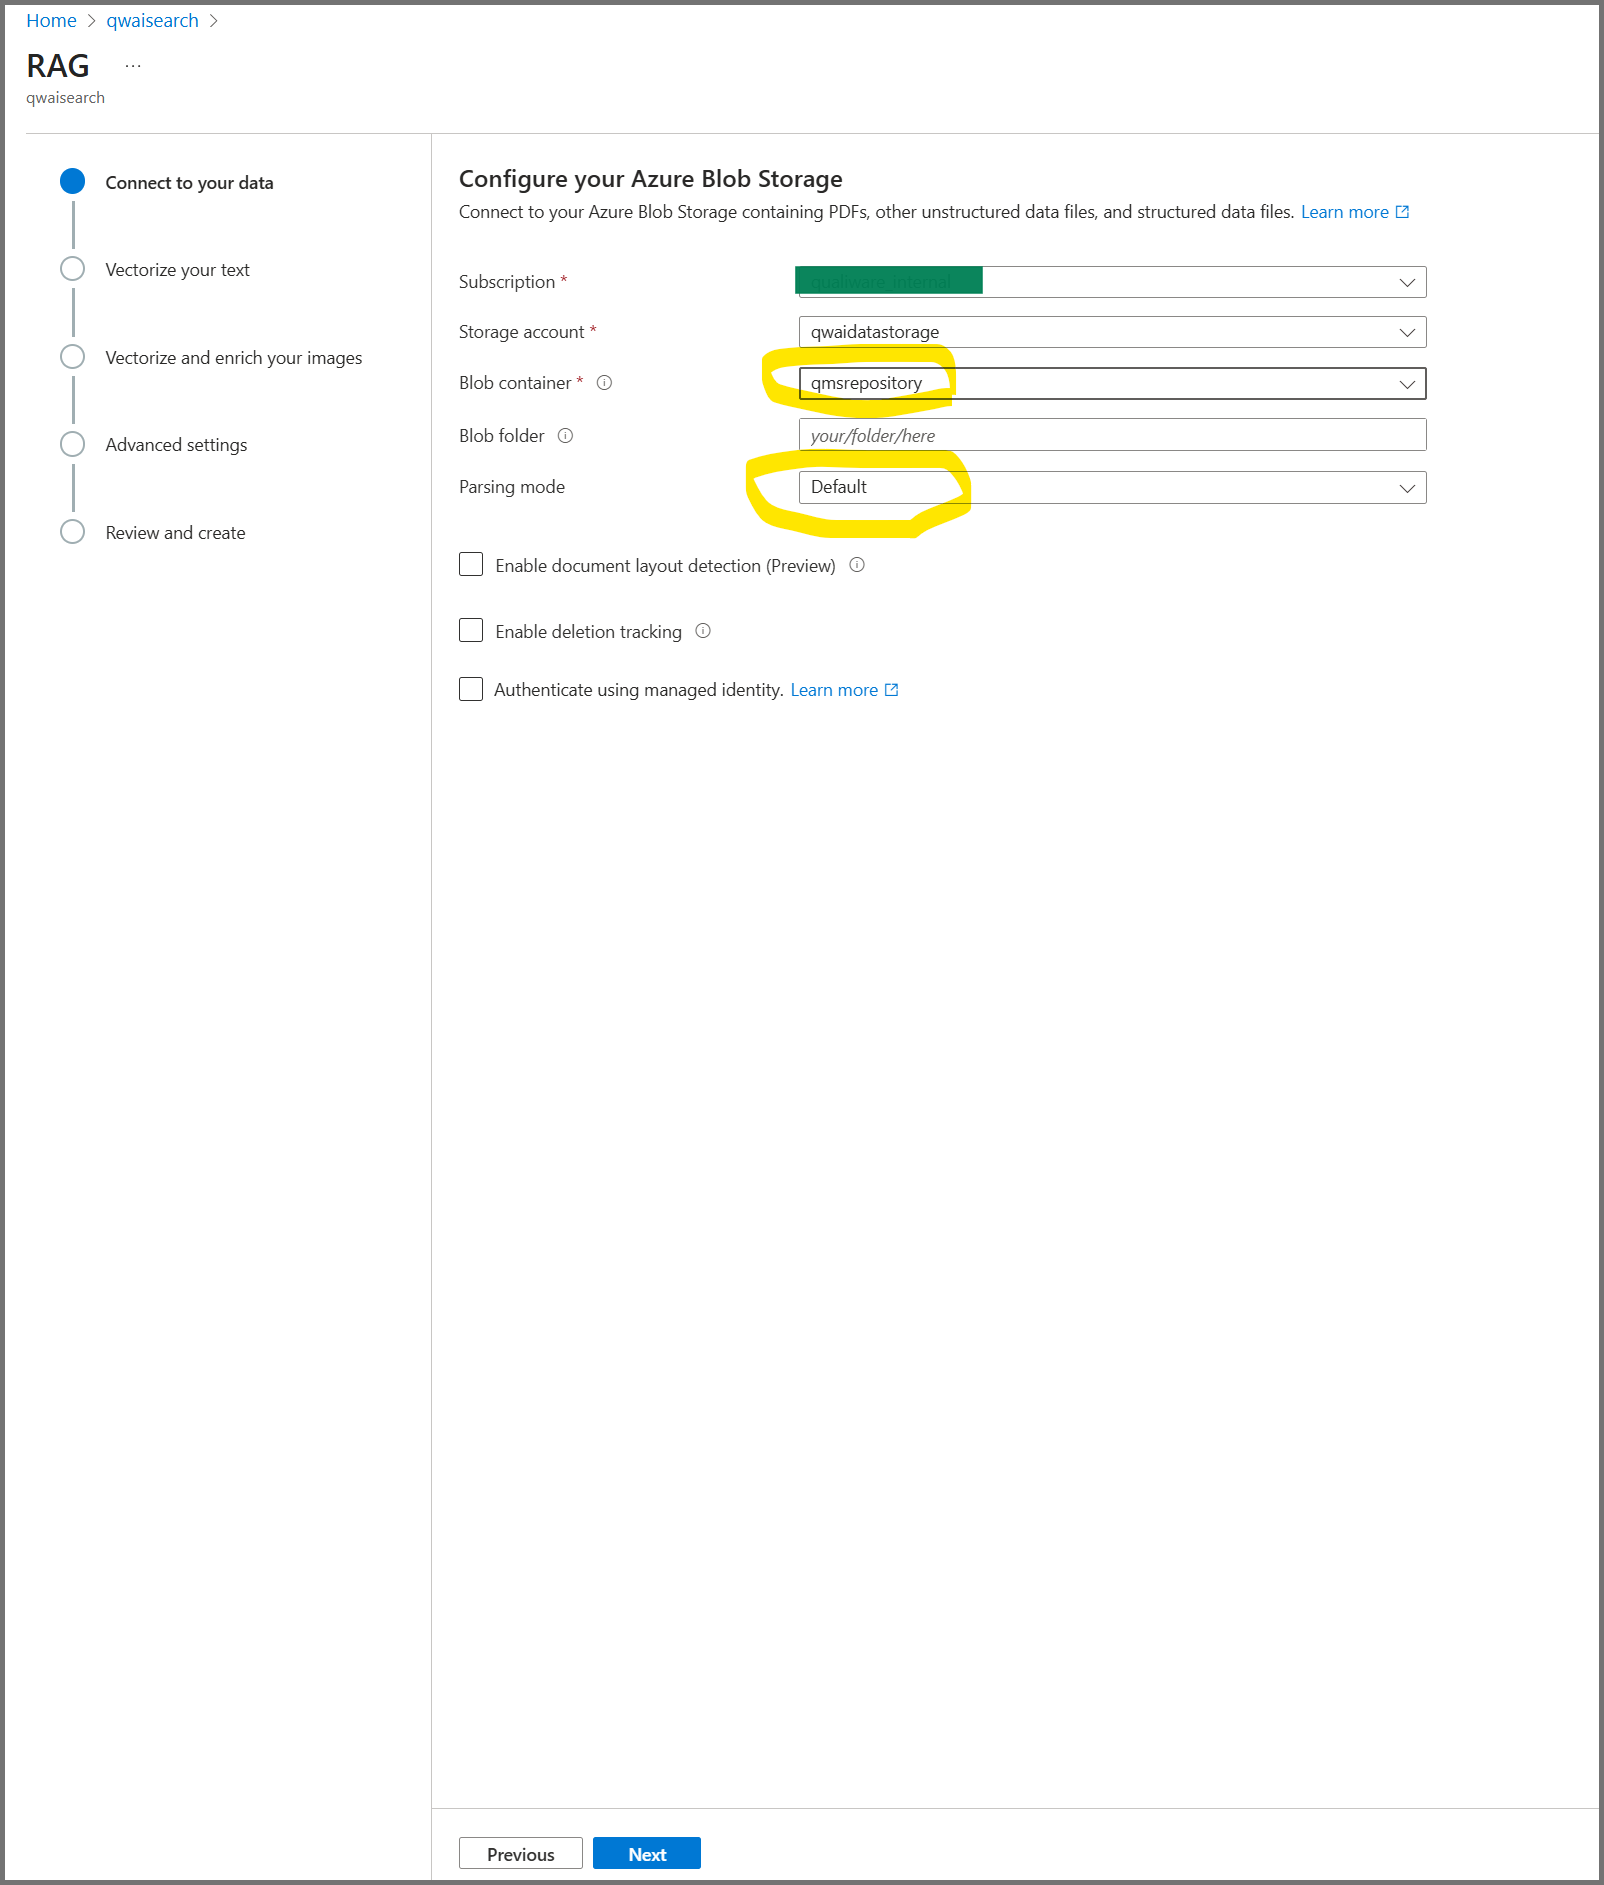Click the Blob folder input field
This screenshot has width=1604, height=1885.
(1111, 436)
